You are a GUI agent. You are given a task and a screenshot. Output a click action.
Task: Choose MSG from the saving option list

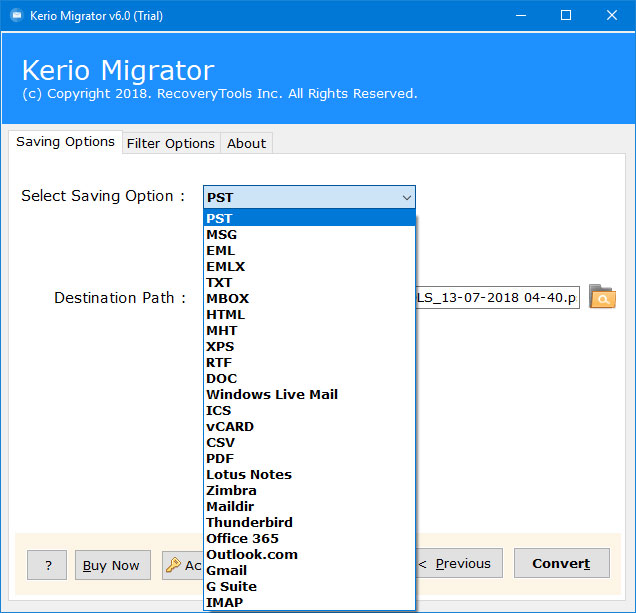[309, 234]
